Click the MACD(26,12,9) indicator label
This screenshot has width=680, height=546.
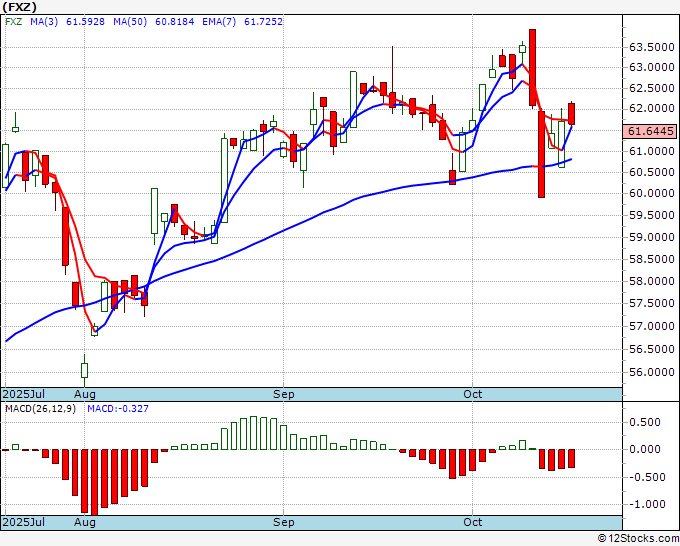40,409
